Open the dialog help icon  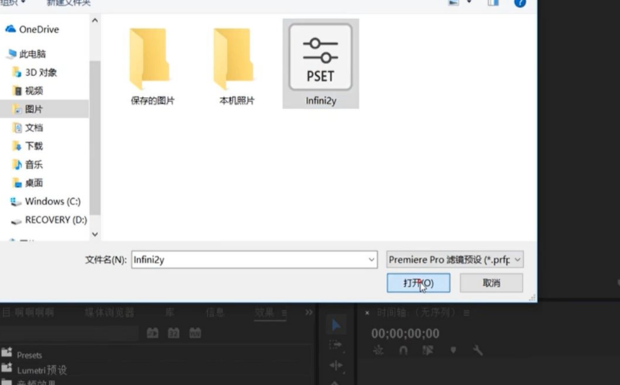pyautogui.click(x=520, y=2)
